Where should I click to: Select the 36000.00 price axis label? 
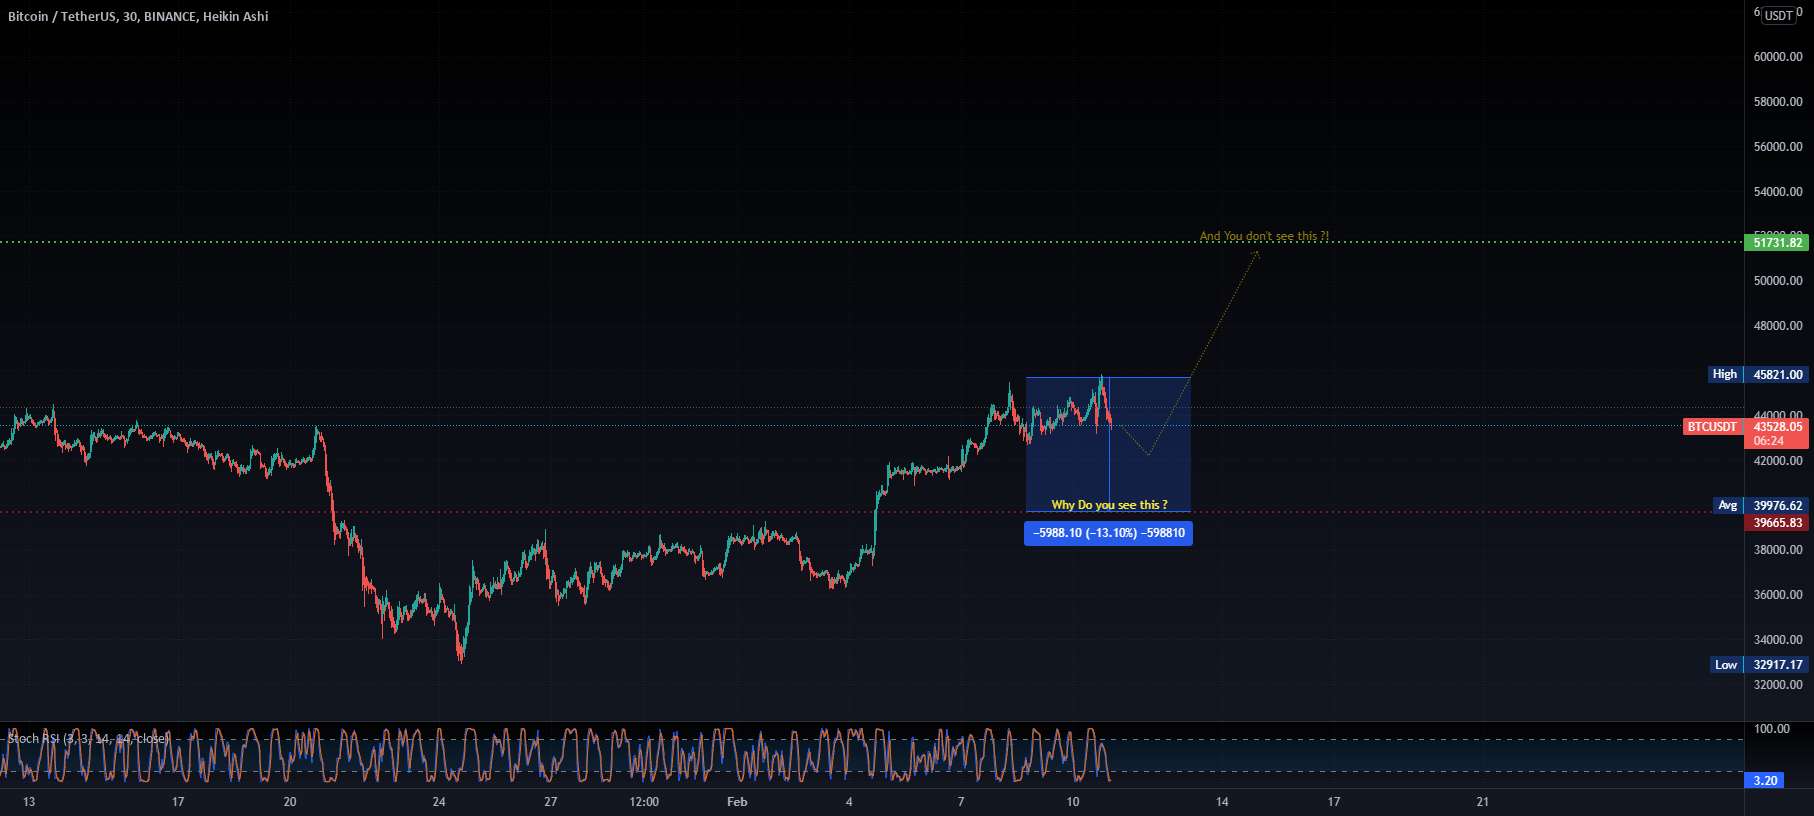[1778, 595]
